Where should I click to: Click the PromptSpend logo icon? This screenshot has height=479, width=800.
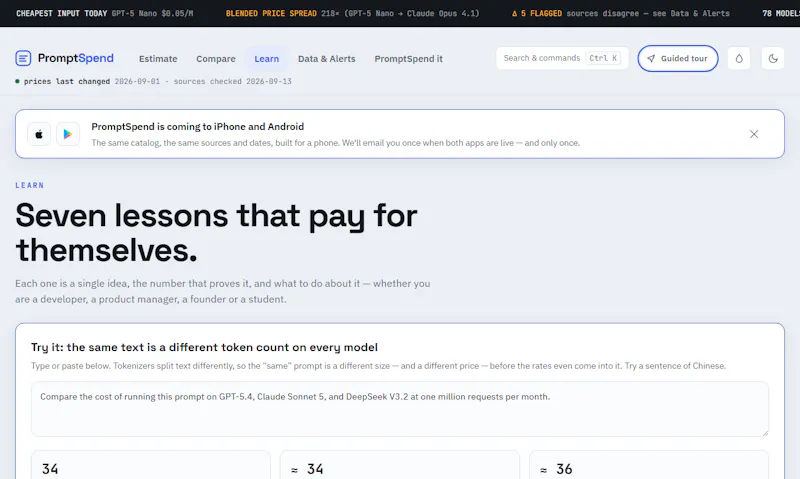pos(23,58)
